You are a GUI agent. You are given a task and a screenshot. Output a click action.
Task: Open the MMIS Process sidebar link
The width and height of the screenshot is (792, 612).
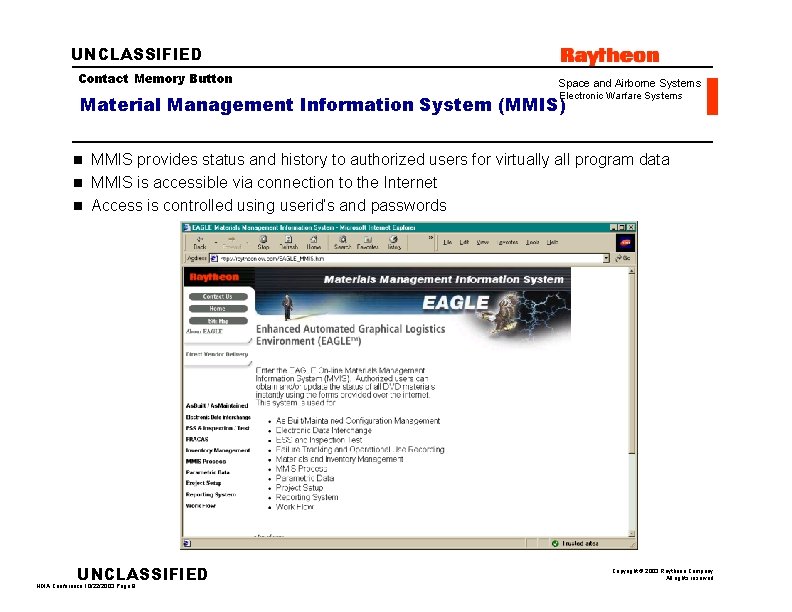click(x=206, y=462)
